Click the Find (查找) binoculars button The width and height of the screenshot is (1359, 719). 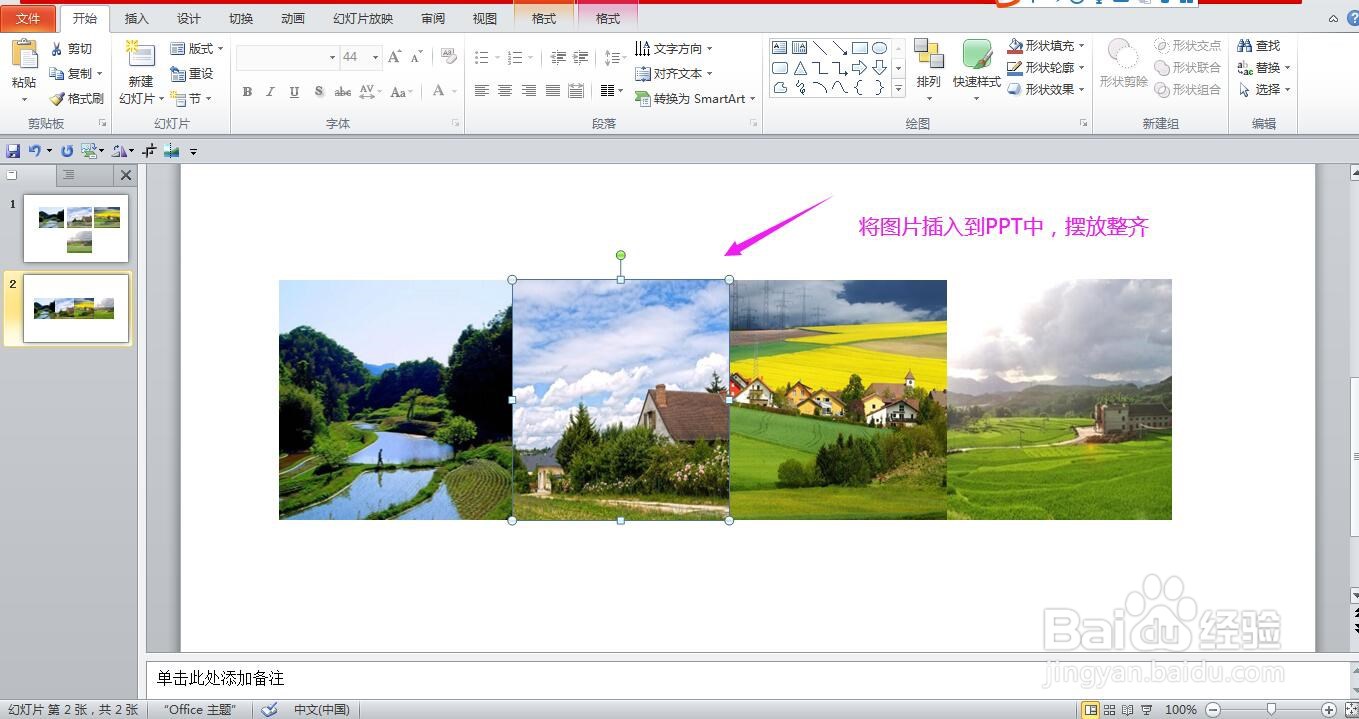coord(1259,46)
